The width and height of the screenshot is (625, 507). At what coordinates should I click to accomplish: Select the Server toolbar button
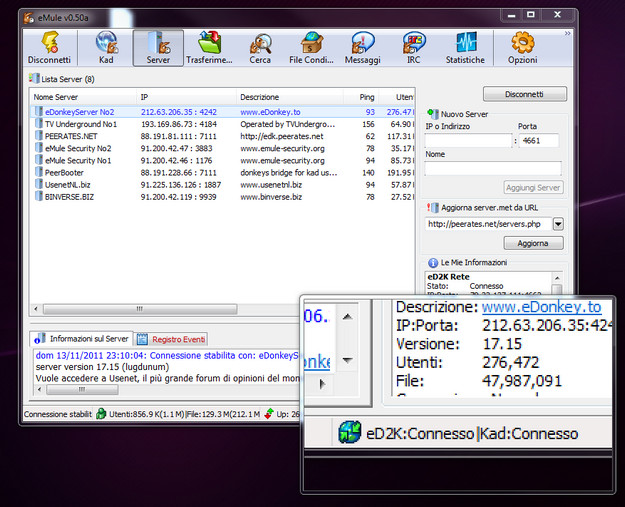(x=158, y=48)
